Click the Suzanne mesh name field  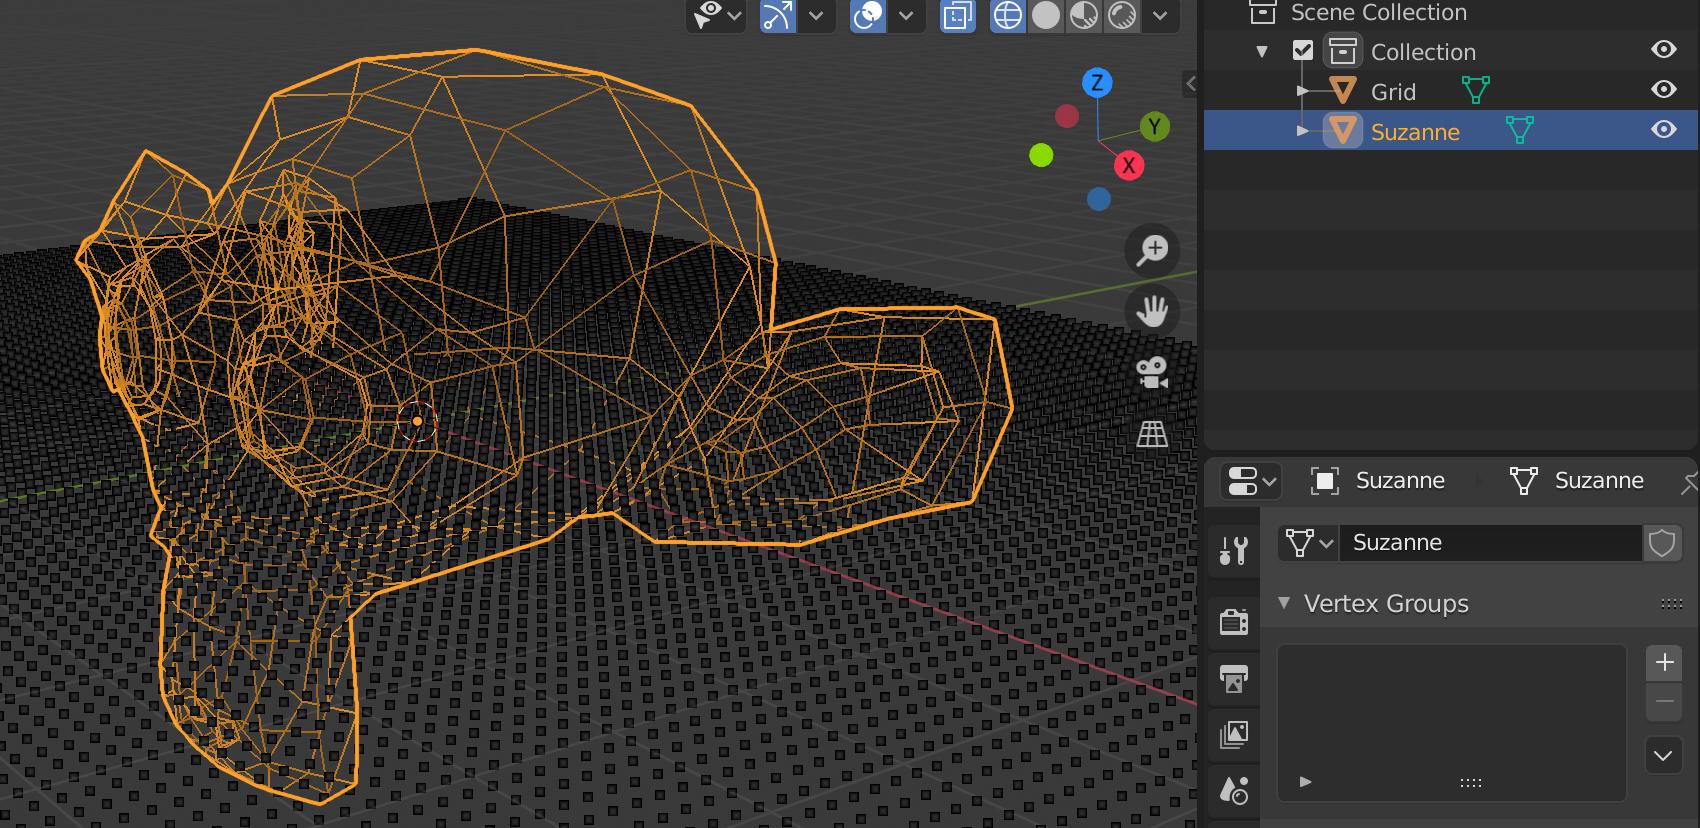[x=1490, y=543]
